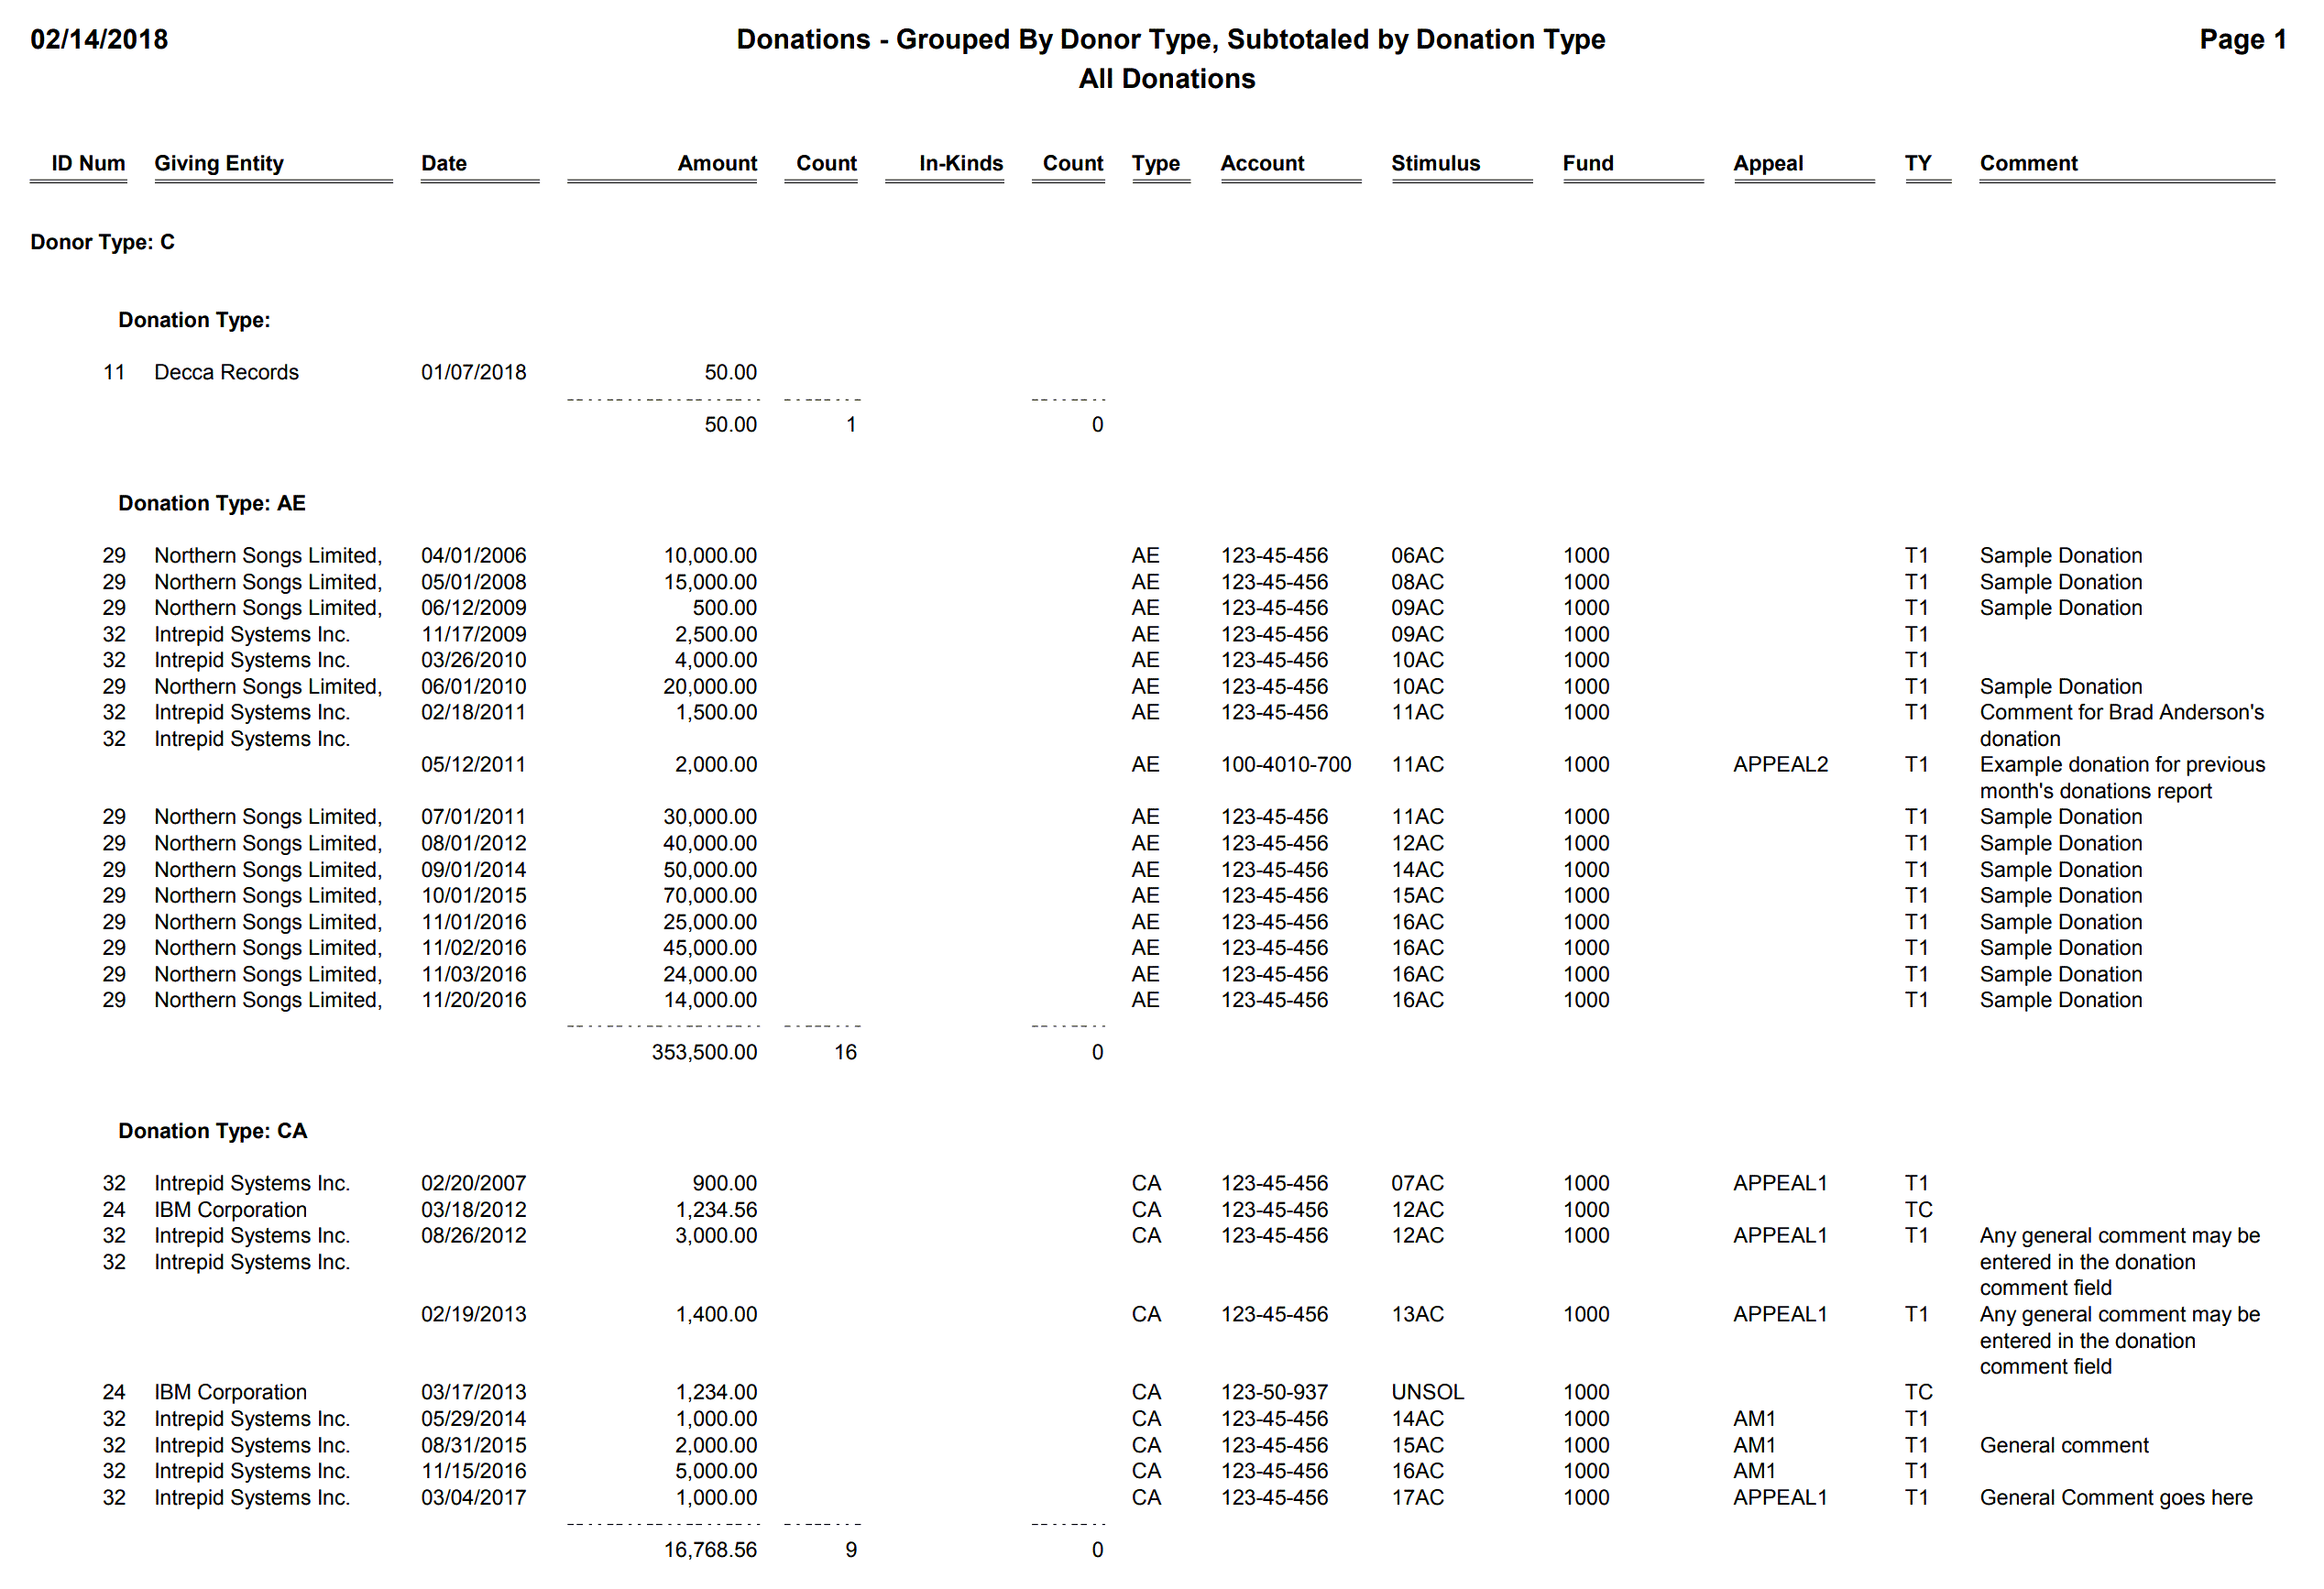This screenshot has height=1589, width=2324.
Task: Click the date 01/07/2018
Action: click(x=473, y=372)
